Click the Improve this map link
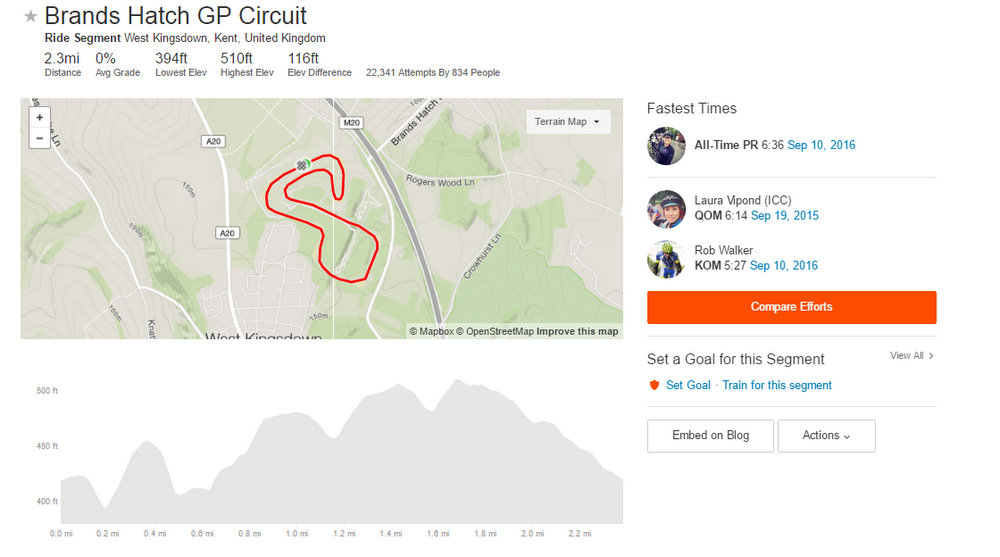Screen dimensions: 1000x557 coord(577,332)
